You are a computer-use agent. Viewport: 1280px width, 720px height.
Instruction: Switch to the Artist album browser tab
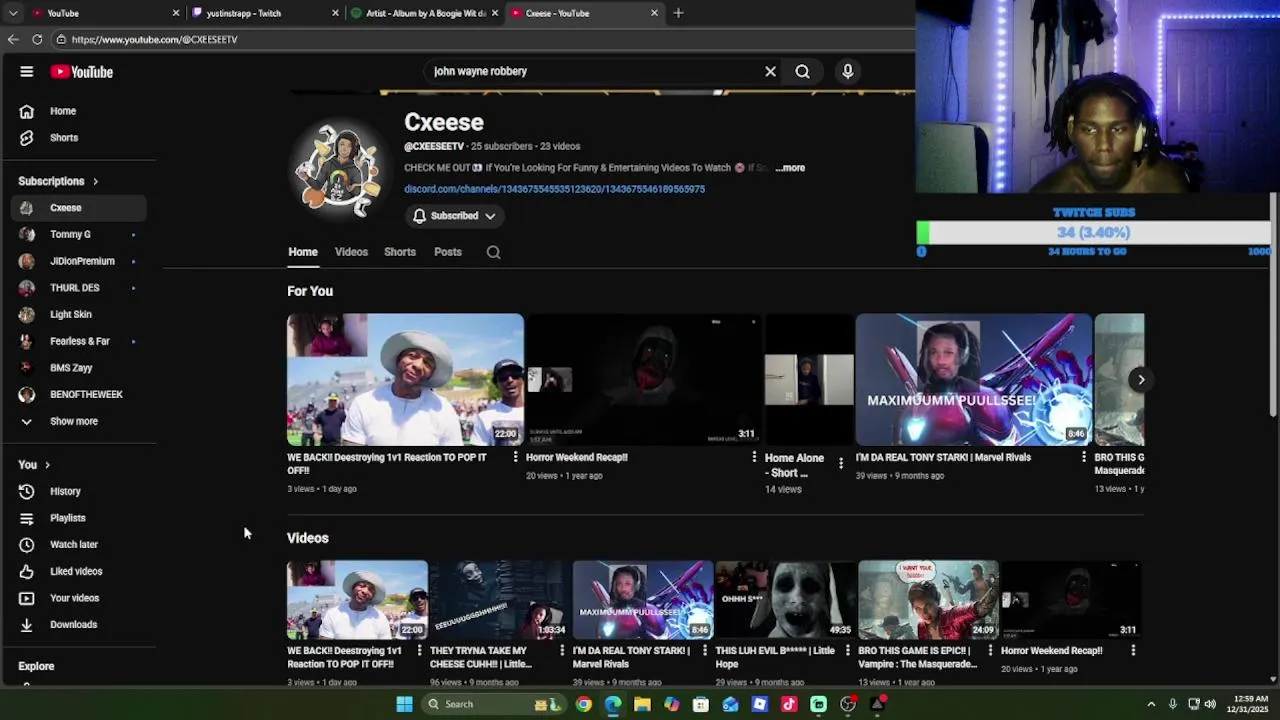[x=424, y=13]
